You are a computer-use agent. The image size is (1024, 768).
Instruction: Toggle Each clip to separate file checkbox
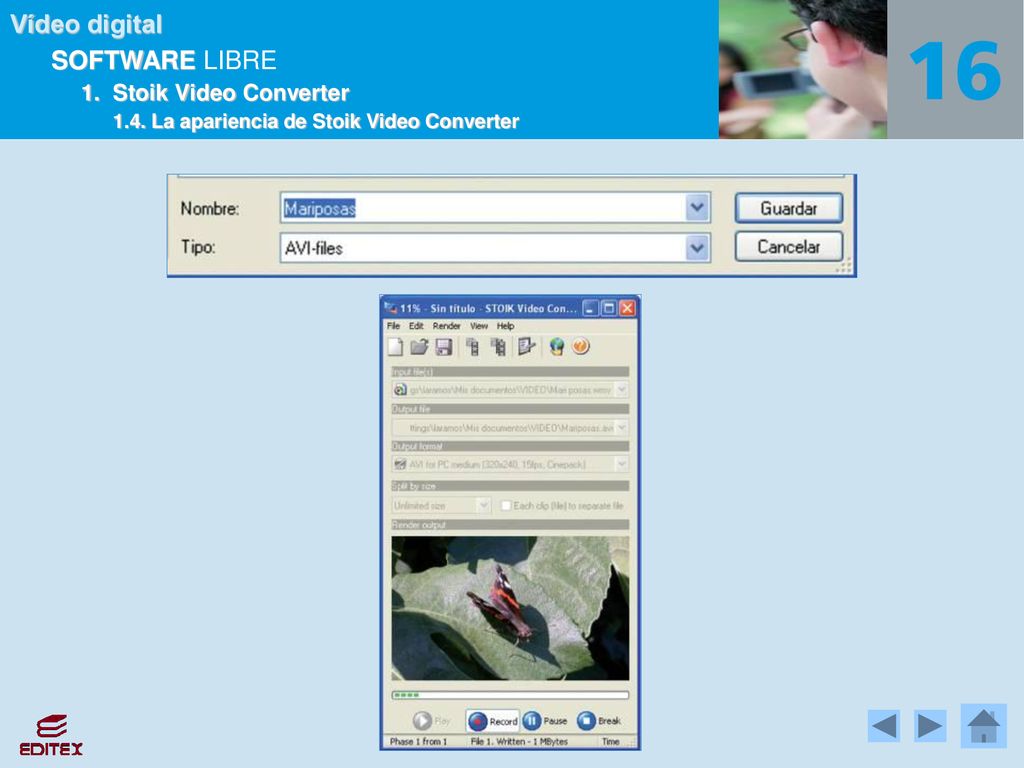click(x=505, y=505)
